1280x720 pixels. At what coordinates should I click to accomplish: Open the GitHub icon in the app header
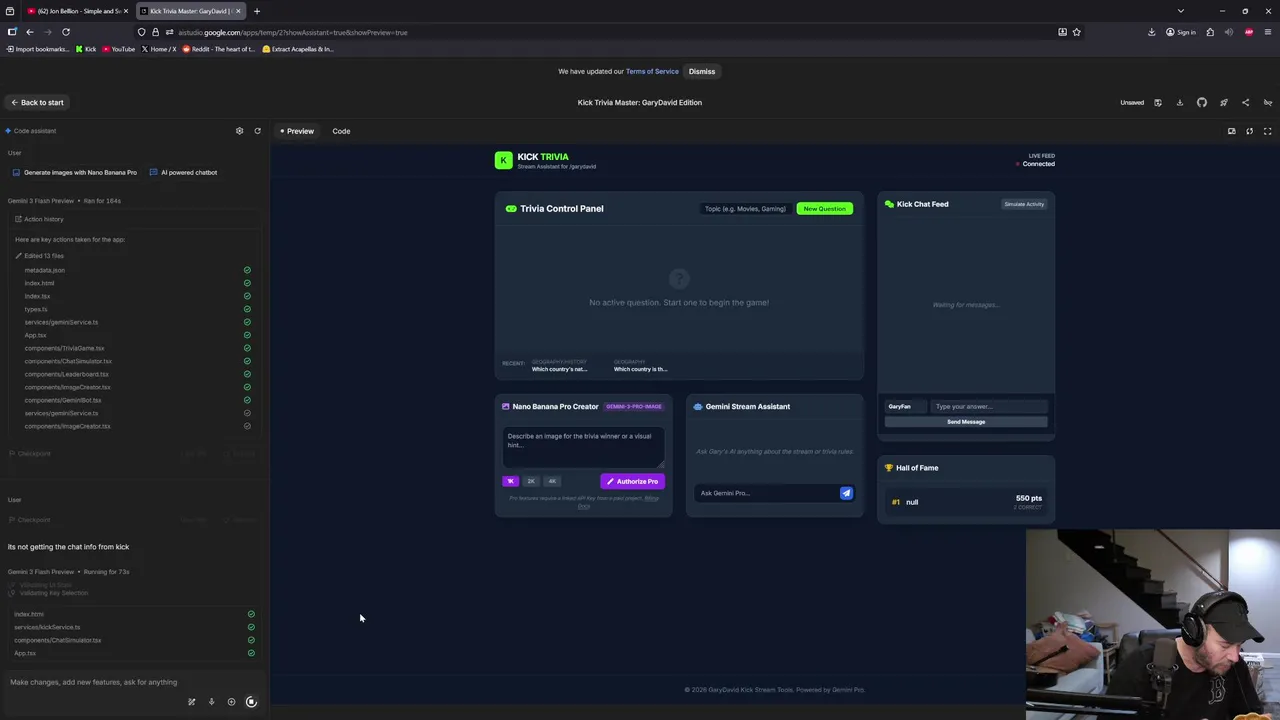coord(1202,102)
